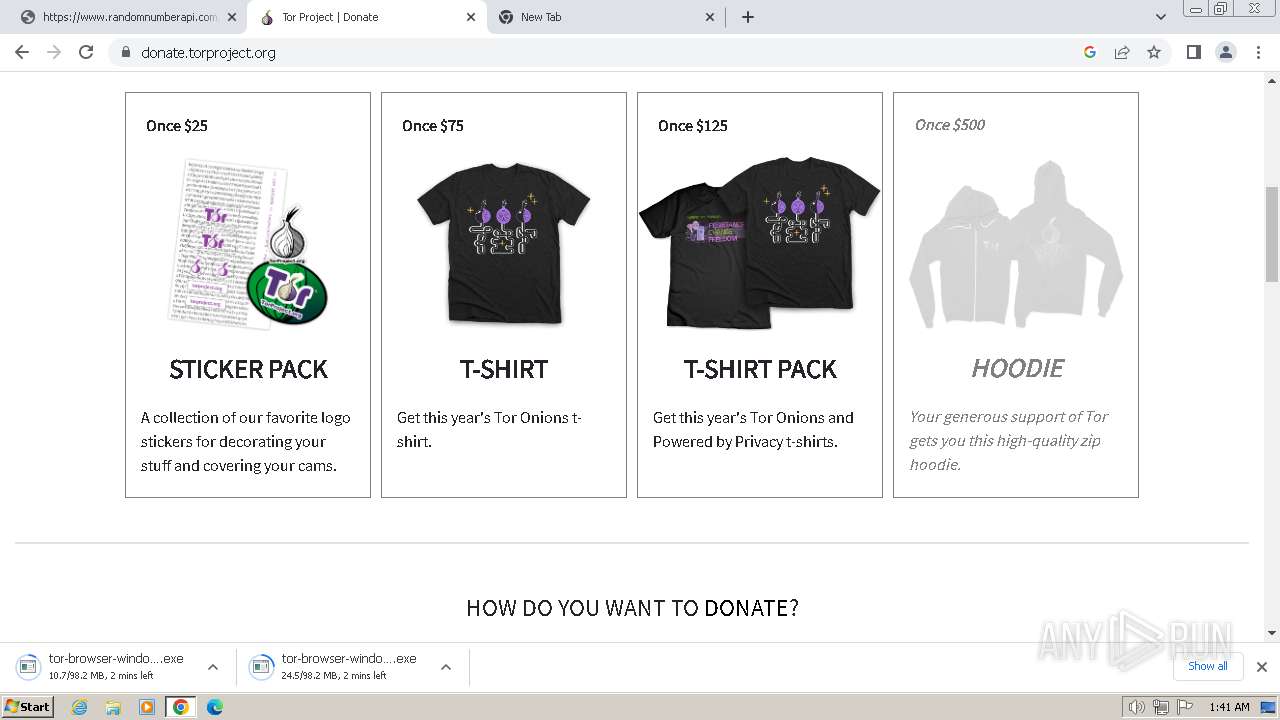The width and height of the screenshot is (1280, 720).
Task: Expand options for second download item
Action: coord(446,667)
